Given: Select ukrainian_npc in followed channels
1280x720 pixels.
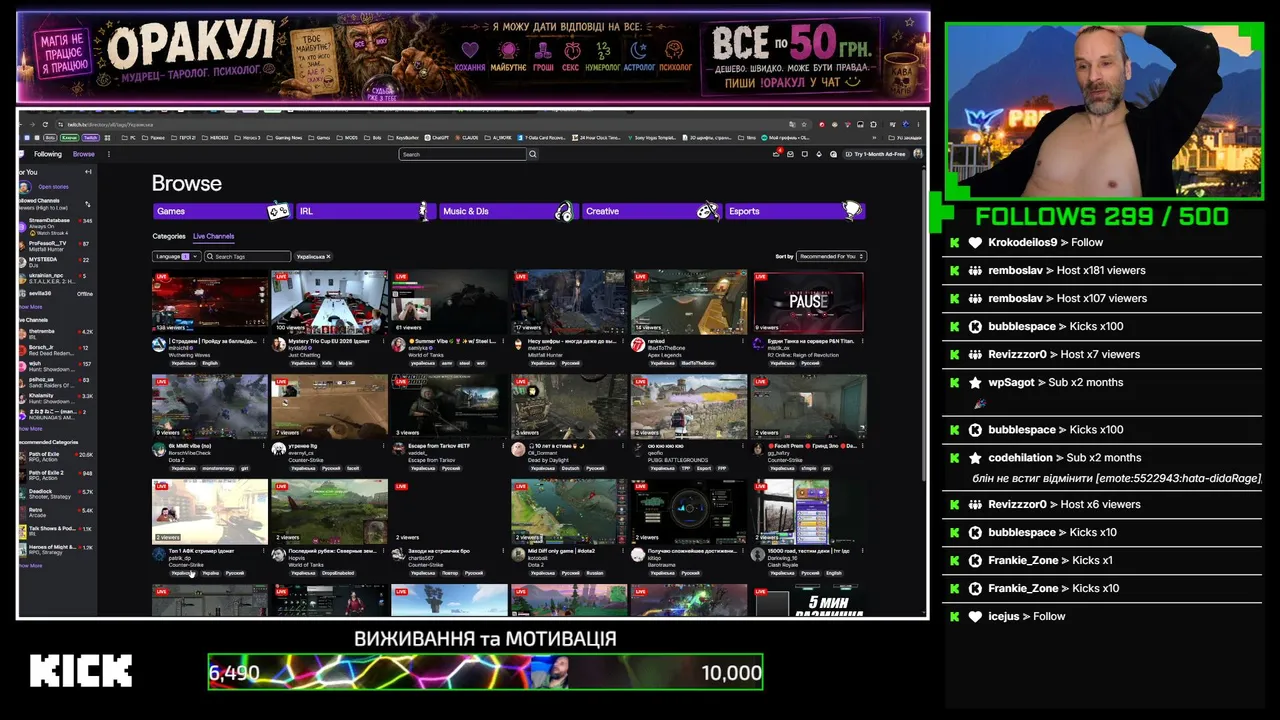Looking at the screenshot, I should 56,278.
